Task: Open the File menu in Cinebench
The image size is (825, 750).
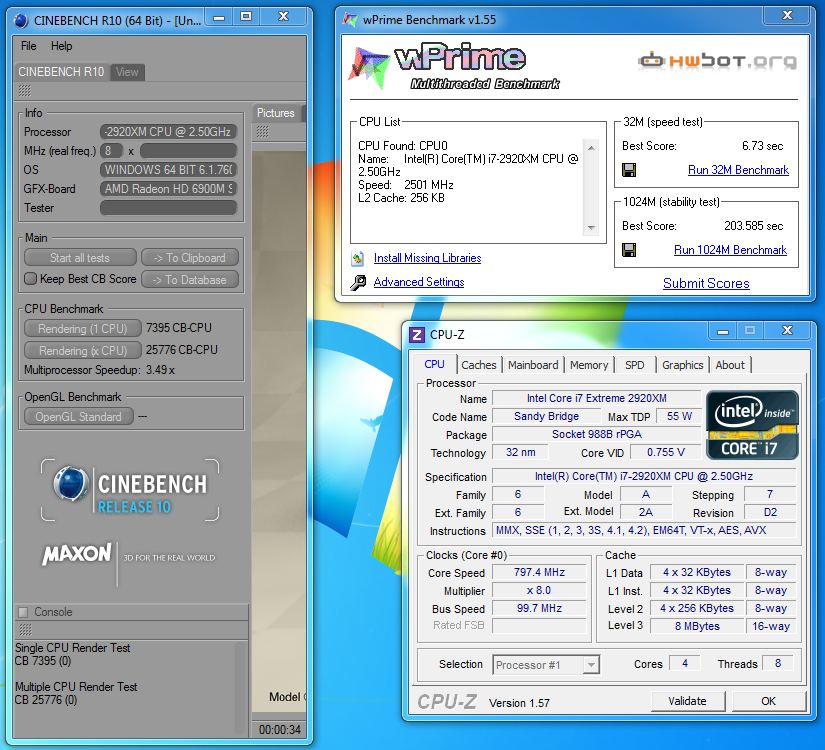Action: (x=28, y=46)
